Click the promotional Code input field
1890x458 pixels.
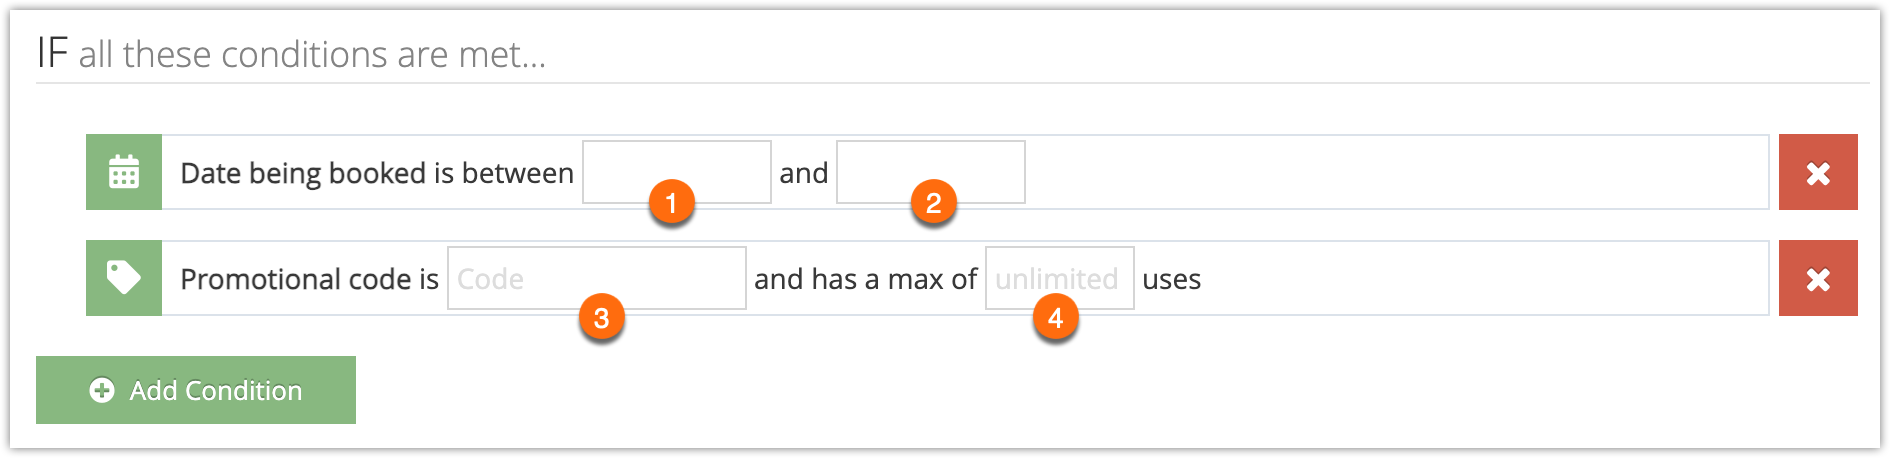pos(597,278)
